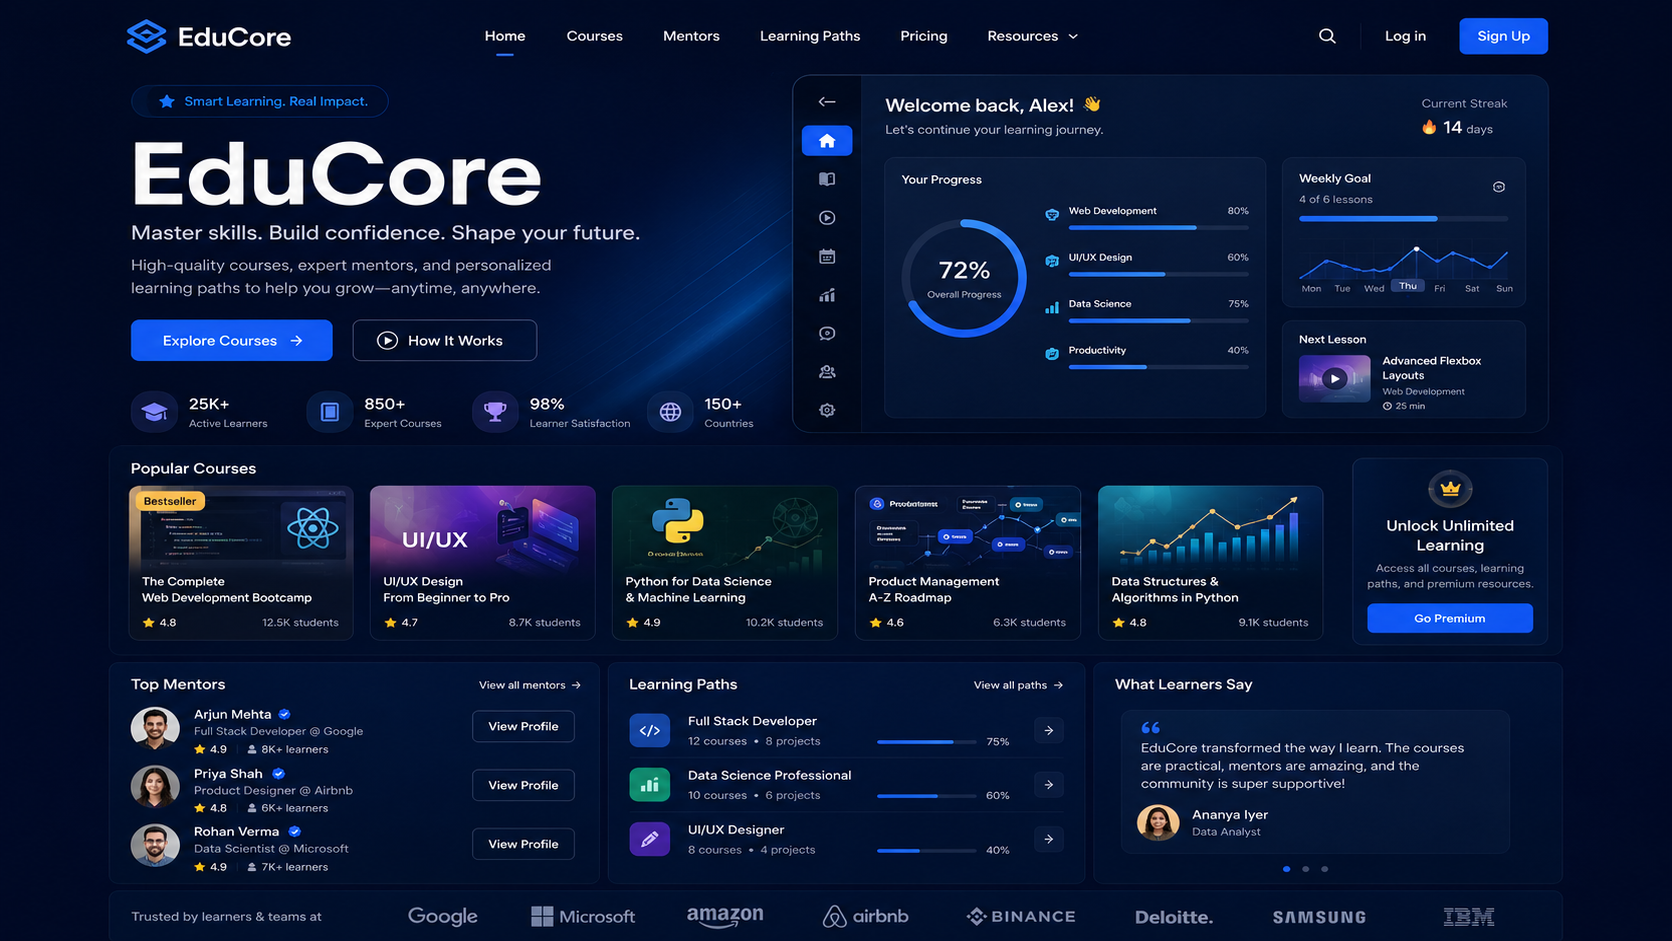
Task: Click the Data Science bar chart icon
Action: tap(1052, 307)
